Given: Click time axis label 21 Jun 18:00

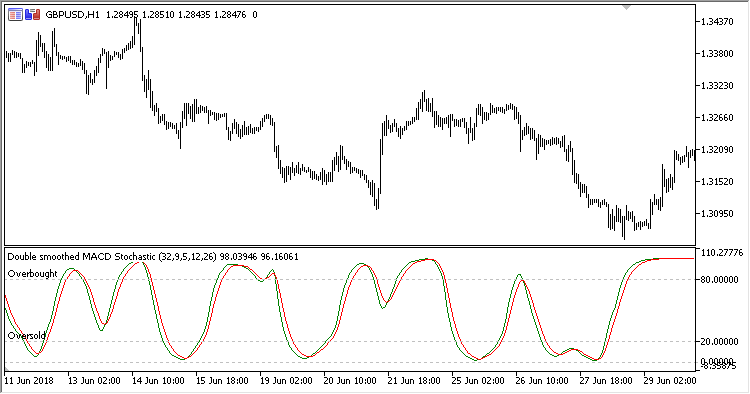Looking at the screenshot, I should coord(414,381).
